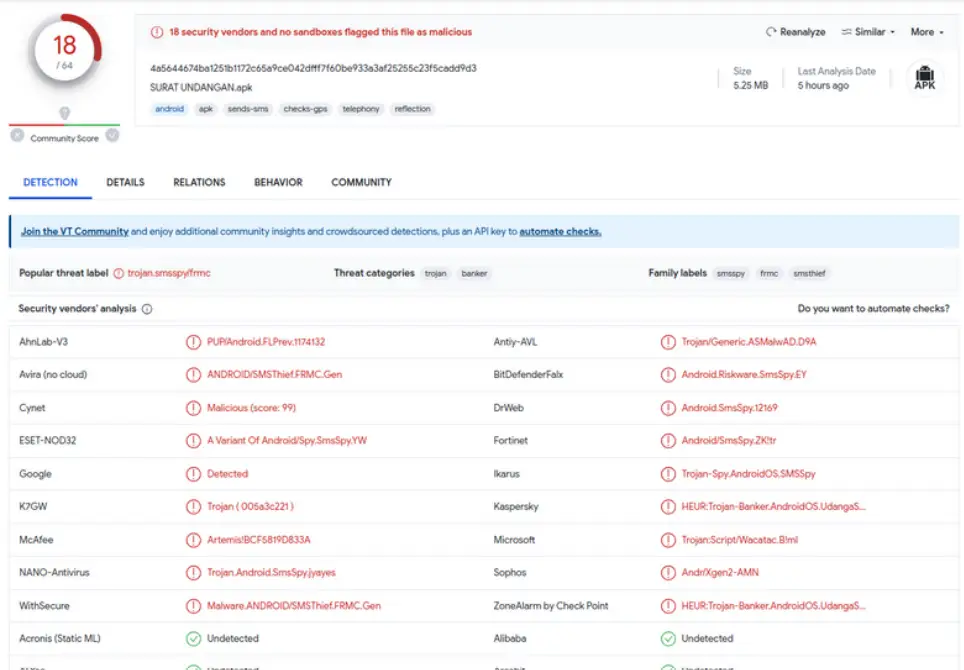
Task: Select the checks-gps tag
Action: (306, 109)
